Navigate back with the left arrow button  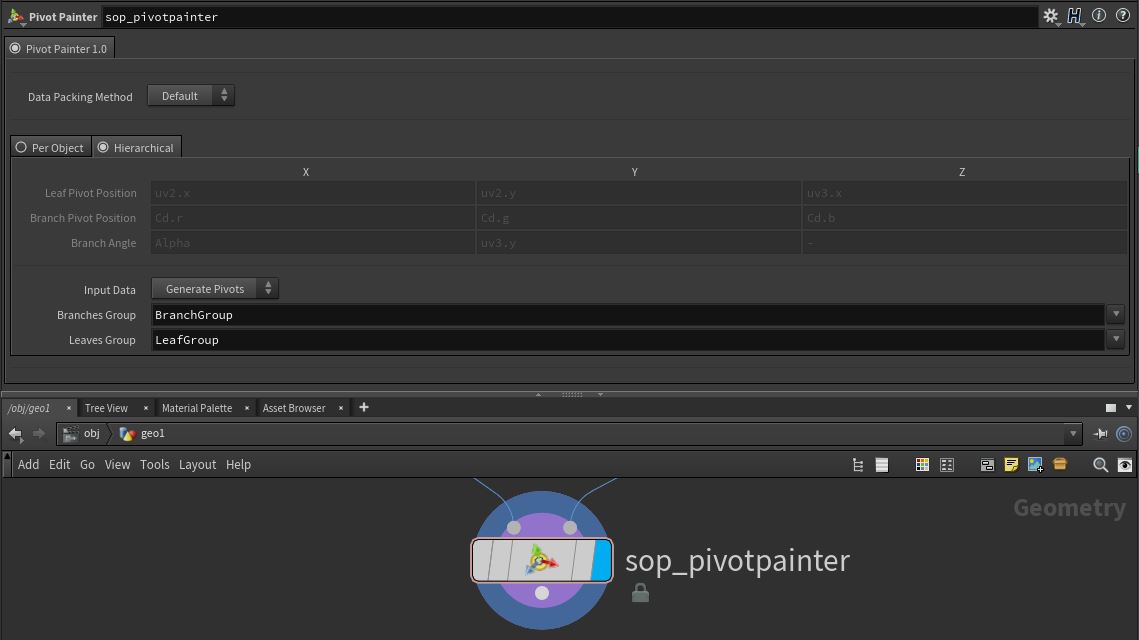coord(15,434)
